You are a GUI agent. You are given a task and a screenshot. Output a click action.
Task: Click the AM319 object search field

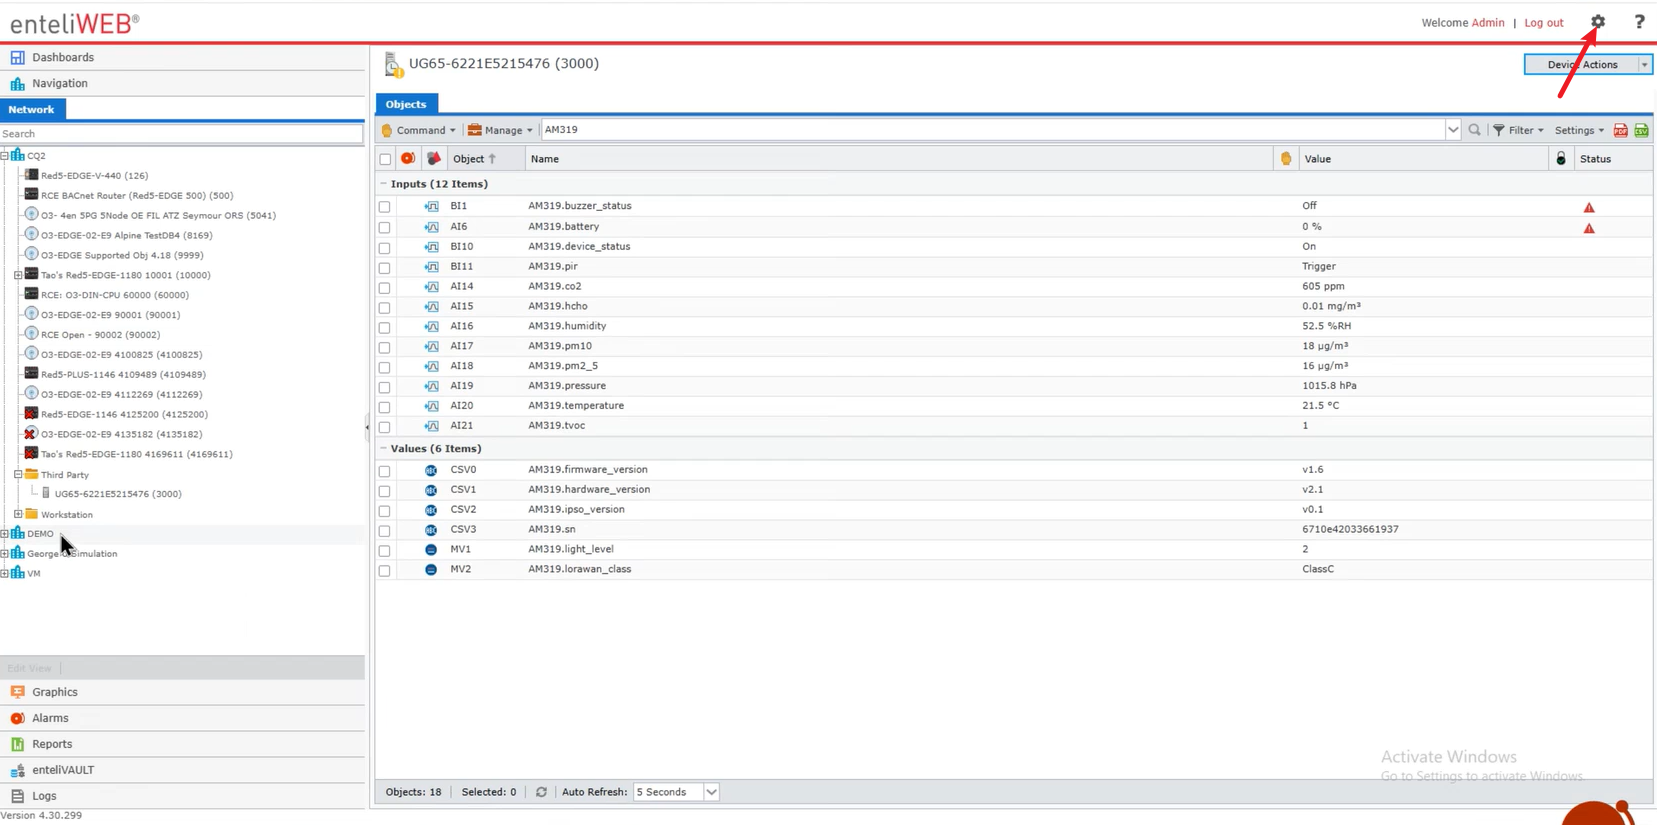pos(992,130)
